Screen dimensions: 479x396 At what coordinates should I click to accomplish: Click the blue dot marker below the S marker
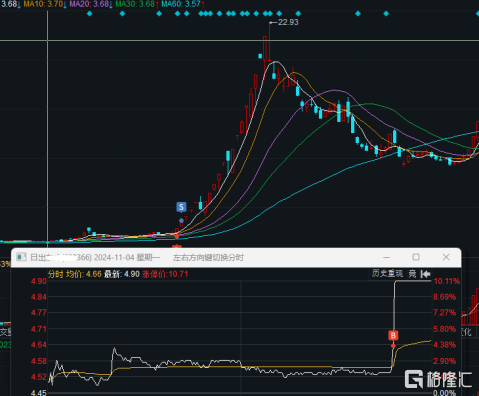tap(181, 221)
